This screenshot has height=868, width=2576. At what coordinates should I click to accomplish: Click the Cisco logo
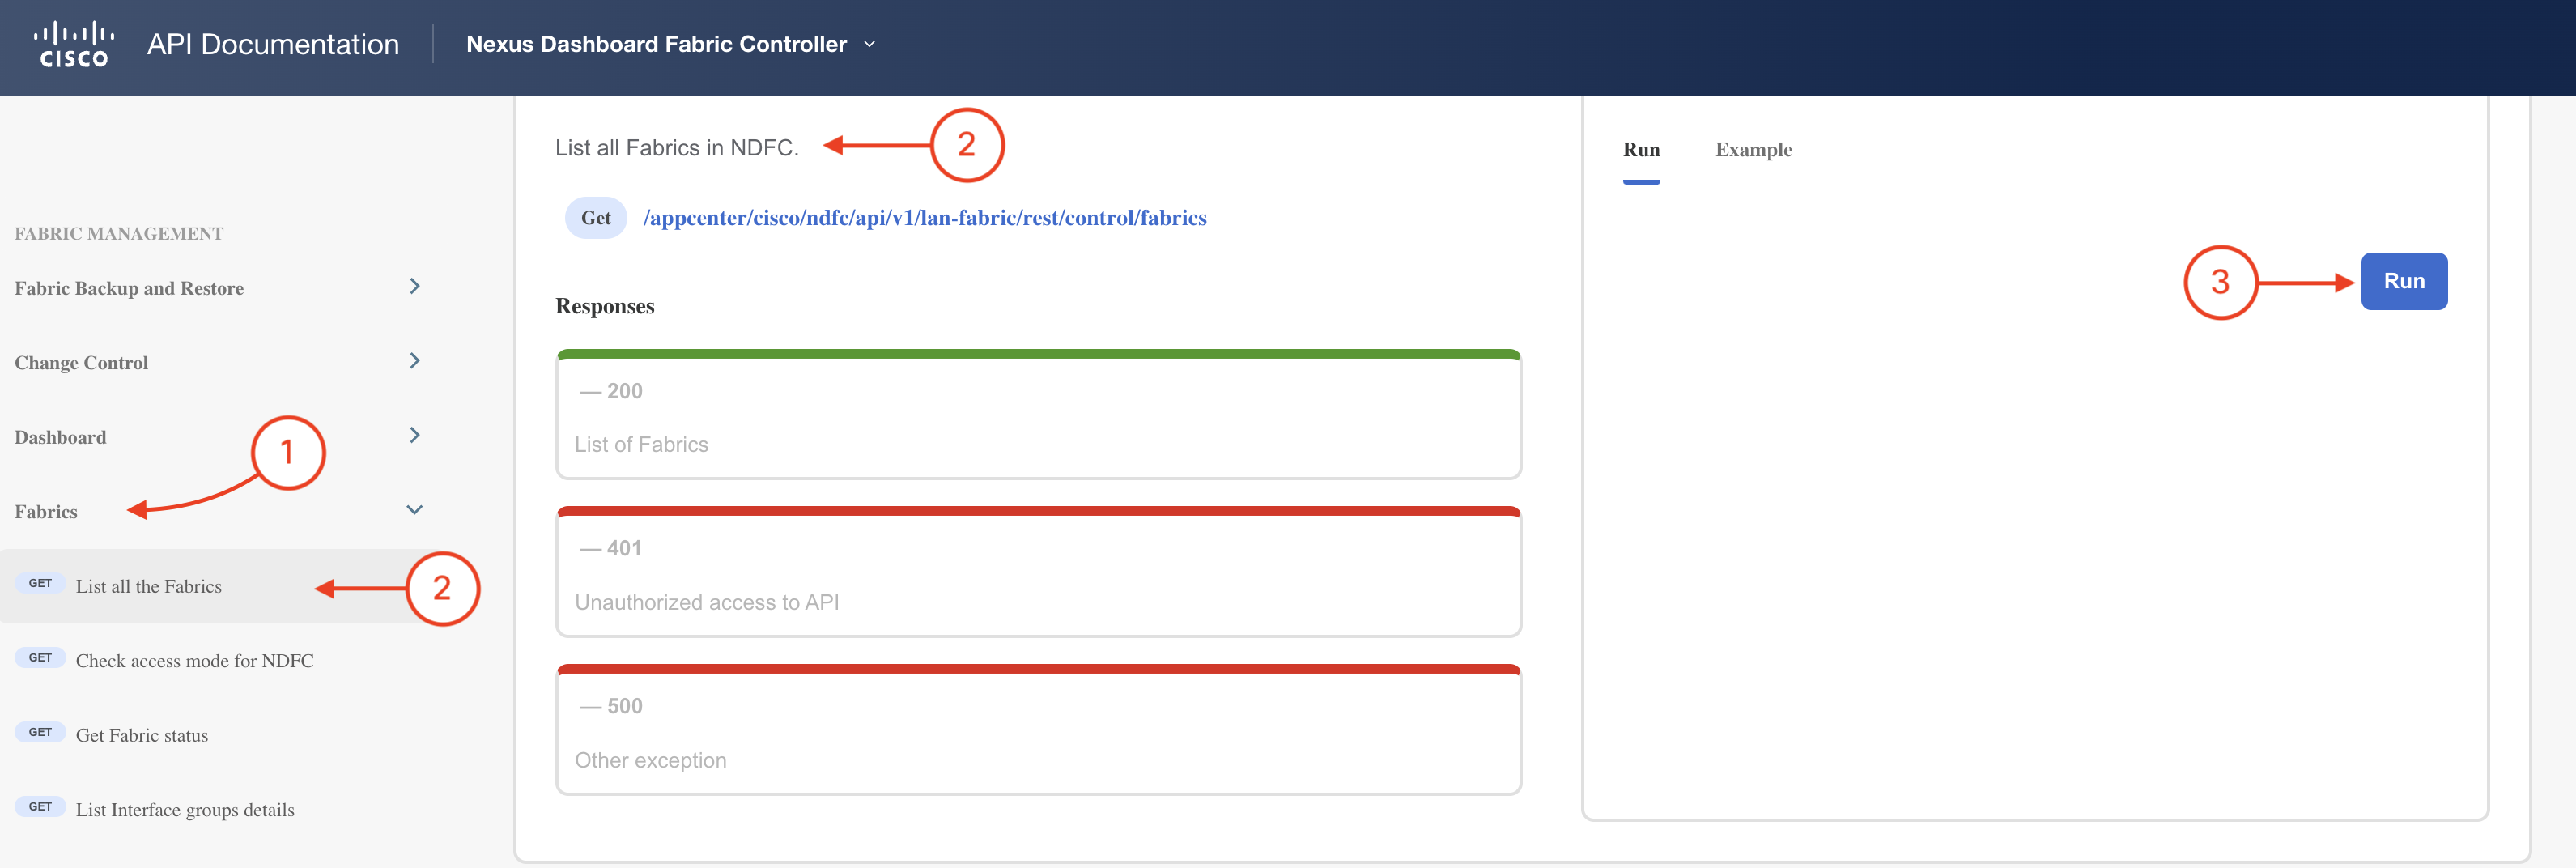73,44
